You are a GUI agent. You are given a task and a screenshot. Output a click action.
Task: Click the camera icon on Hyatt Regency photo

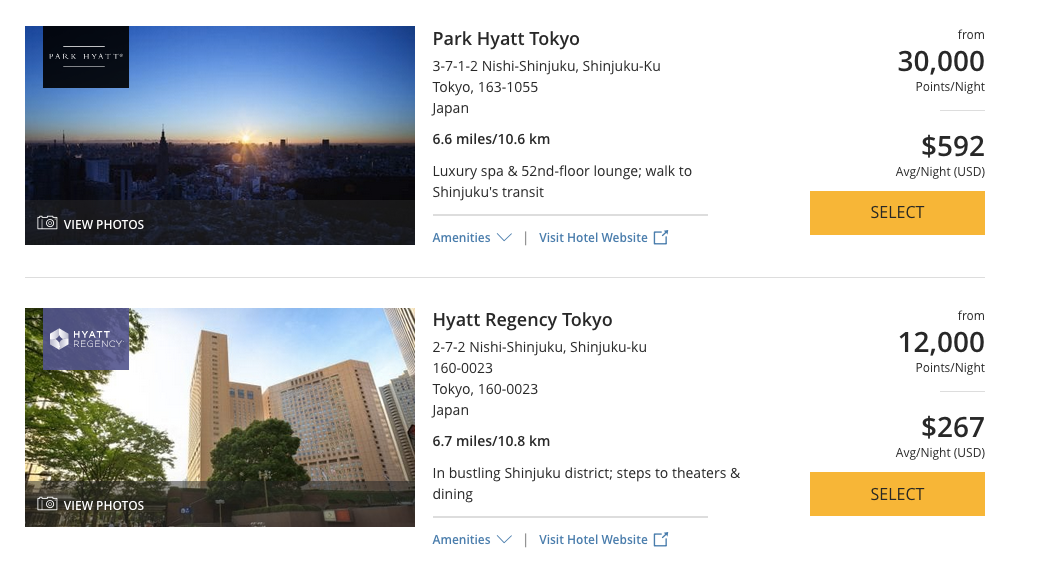click(47, 505)
